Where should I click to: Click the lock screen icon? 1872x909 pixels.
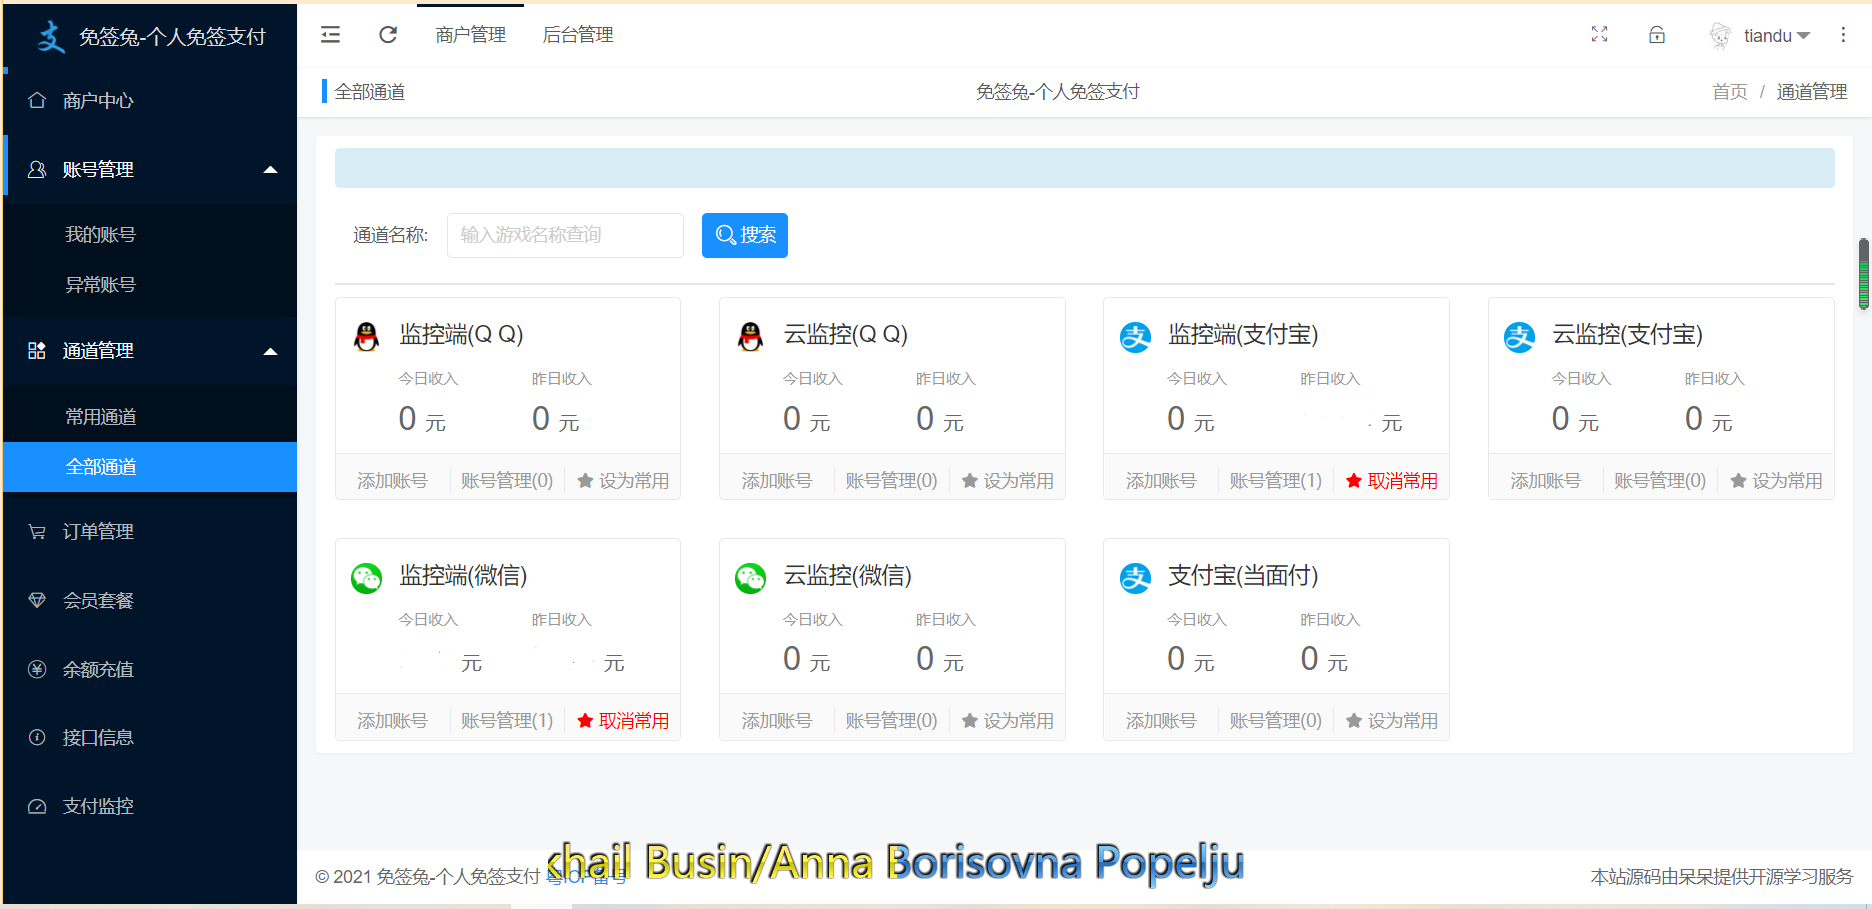point(1657,35)
